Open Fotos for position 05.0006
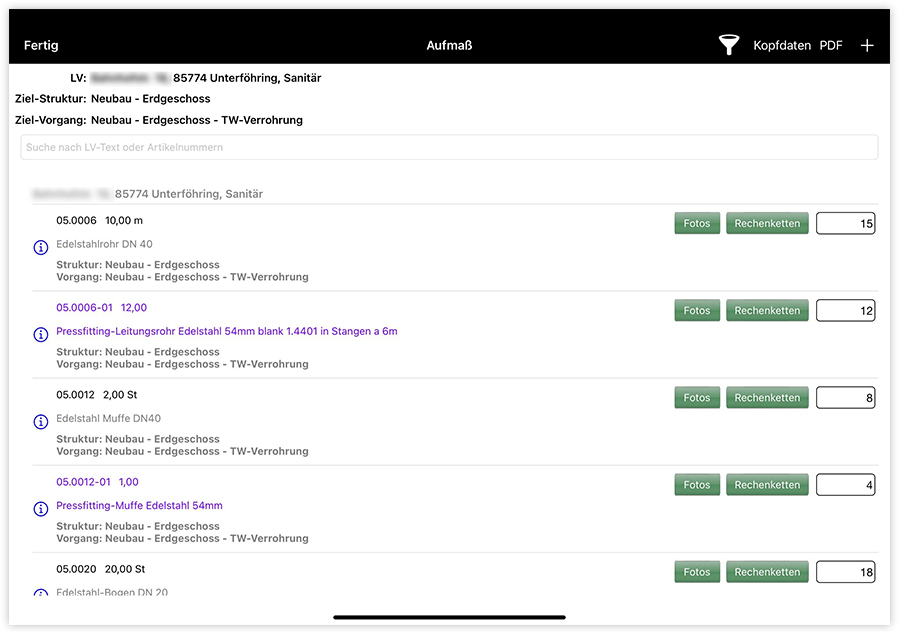 point(697,223)
